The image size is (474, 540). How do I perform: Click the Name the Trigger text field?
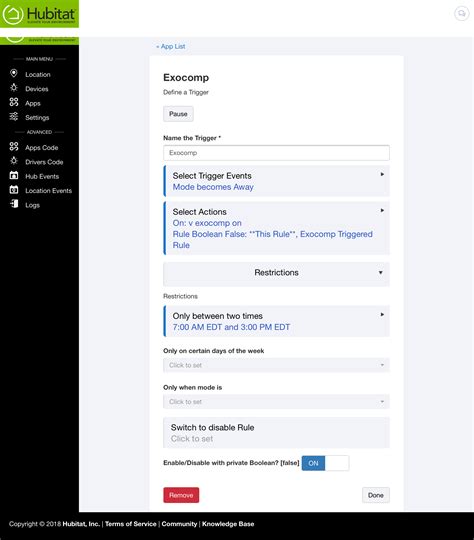click(x=276, y=153)
